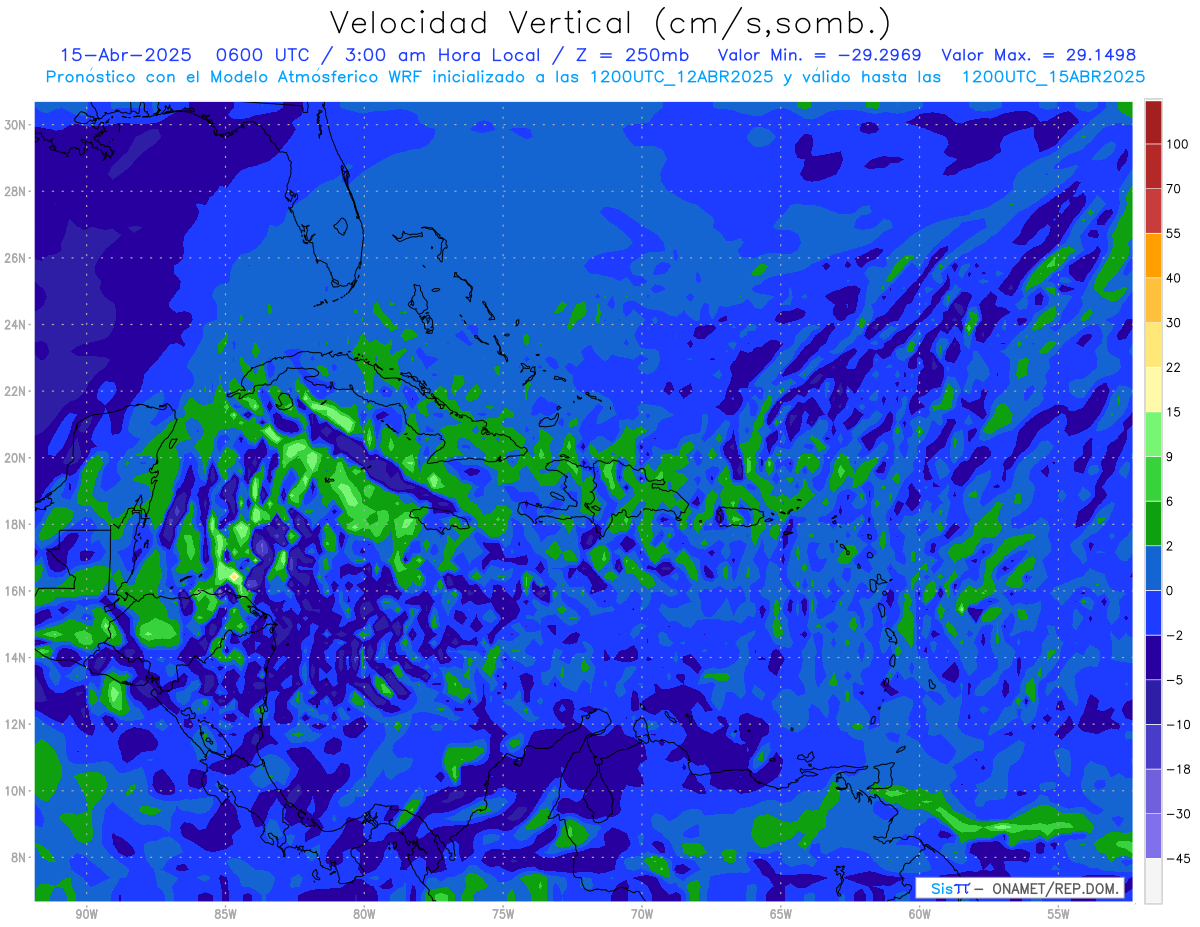The width and height of the screenshot is (1200, 927).
Task: Click the white colorbar segment below -45
Action: [1153, 880]
